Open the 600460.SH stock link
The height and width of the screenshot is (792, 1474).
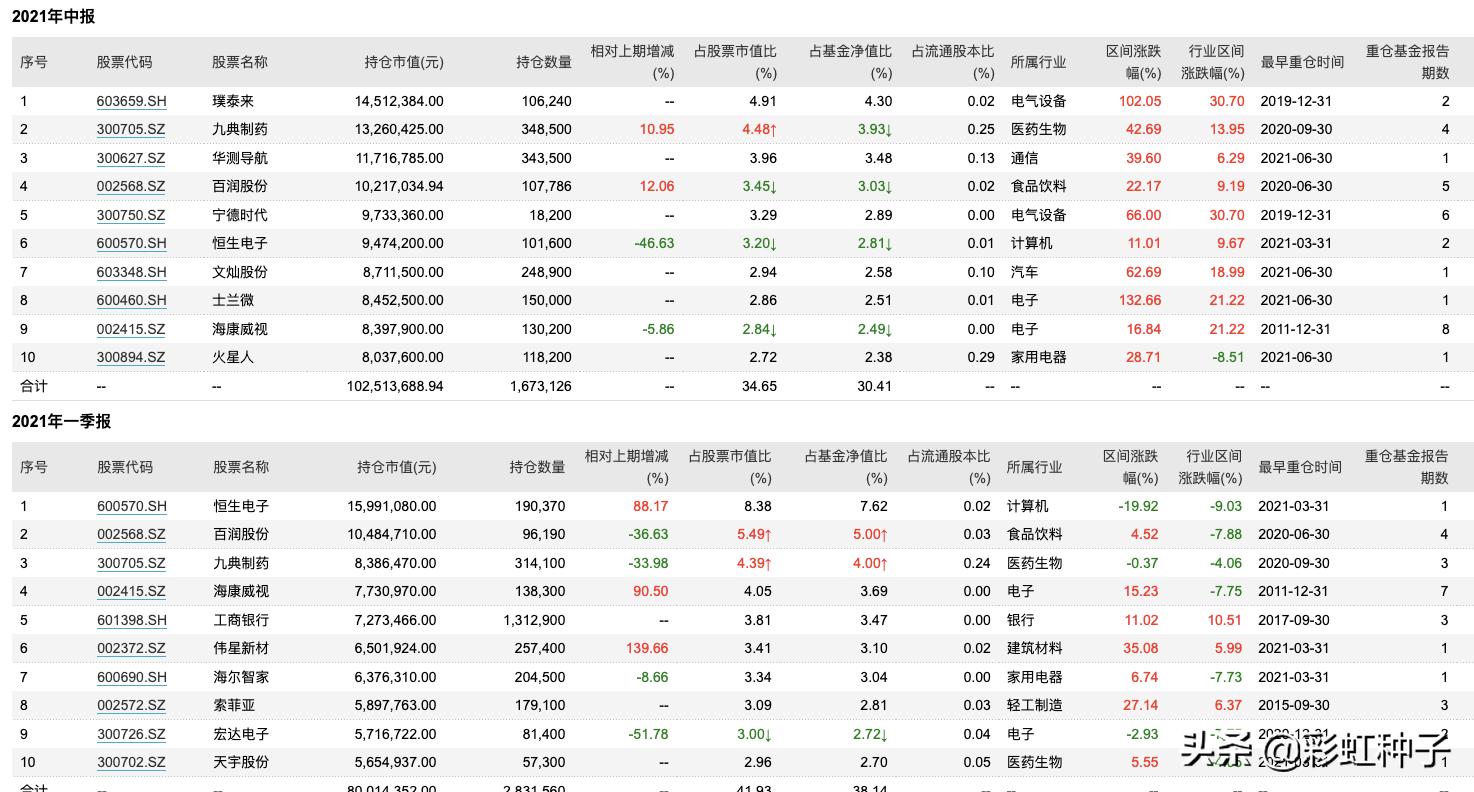[x=131, y=300]
